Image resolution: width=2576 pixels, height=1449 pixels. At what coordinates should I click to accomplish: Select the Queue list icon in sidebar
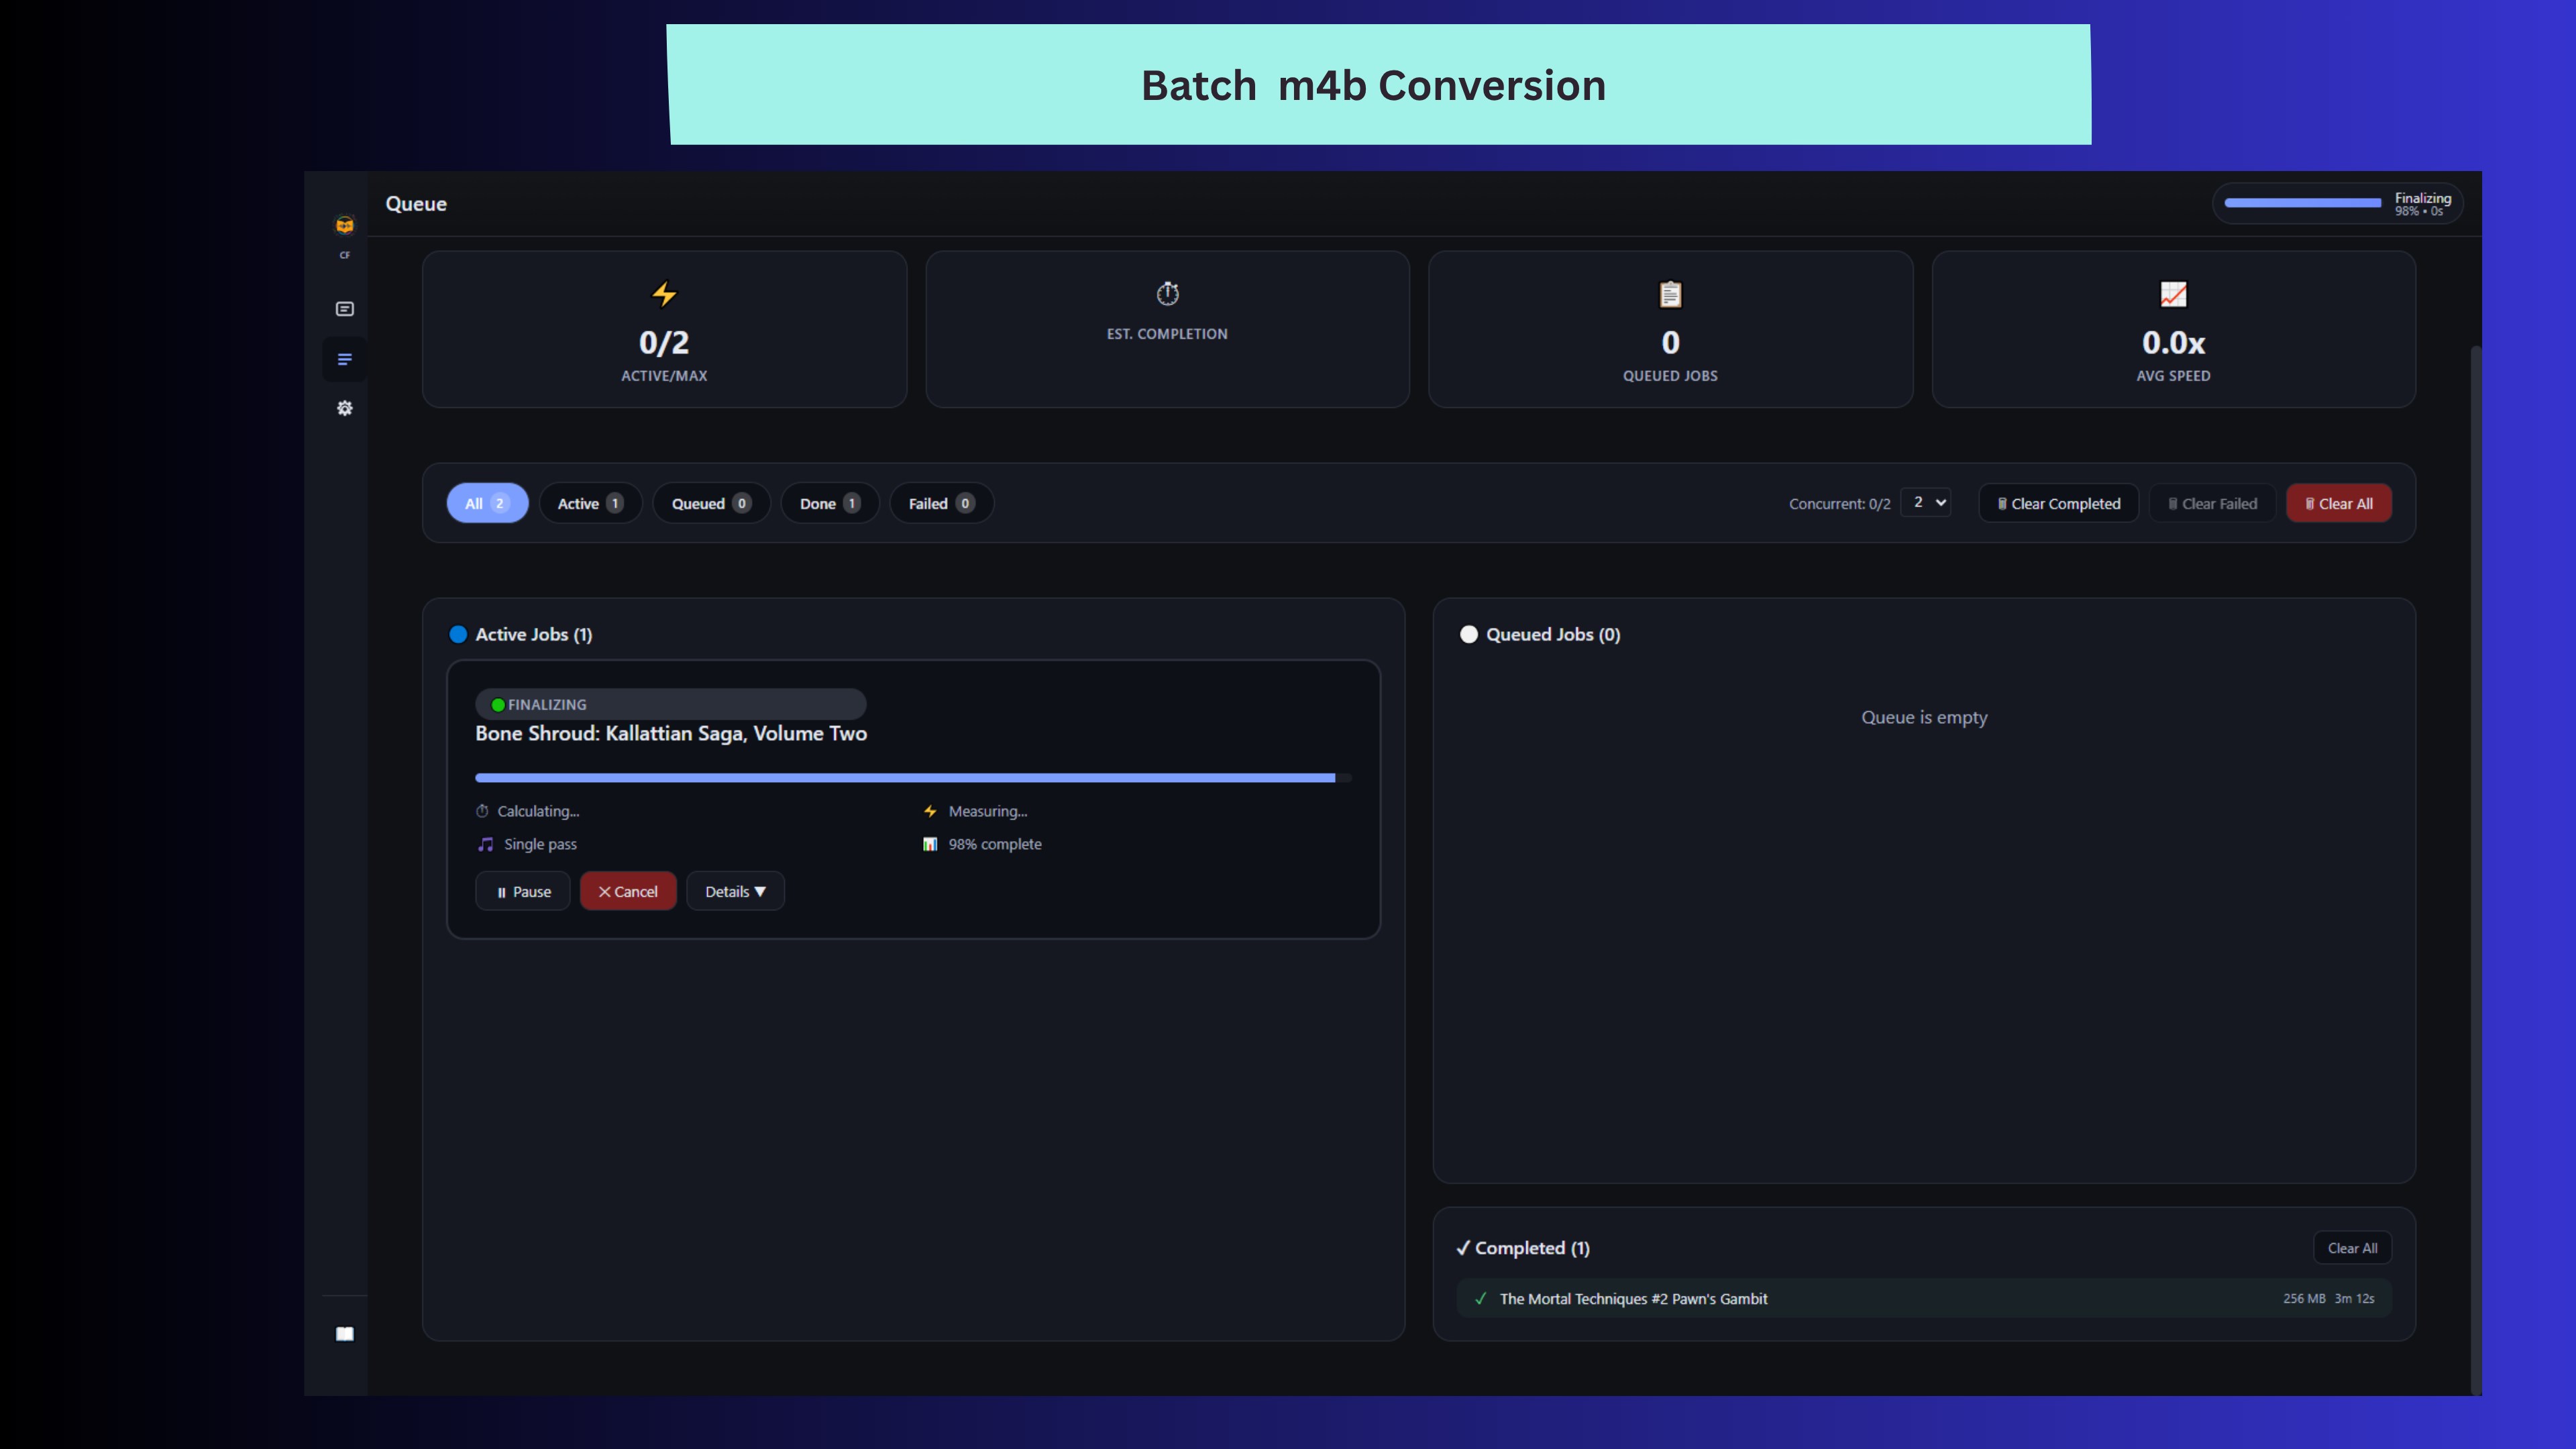[x=344, y=359]
